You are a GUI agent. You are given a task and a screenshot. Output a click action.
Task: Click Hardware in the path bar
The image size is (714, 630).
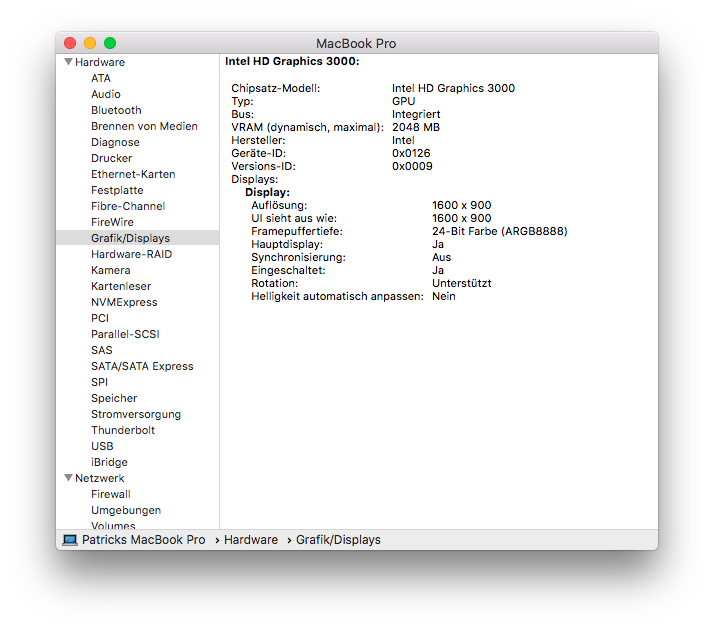tap(251, 540)
